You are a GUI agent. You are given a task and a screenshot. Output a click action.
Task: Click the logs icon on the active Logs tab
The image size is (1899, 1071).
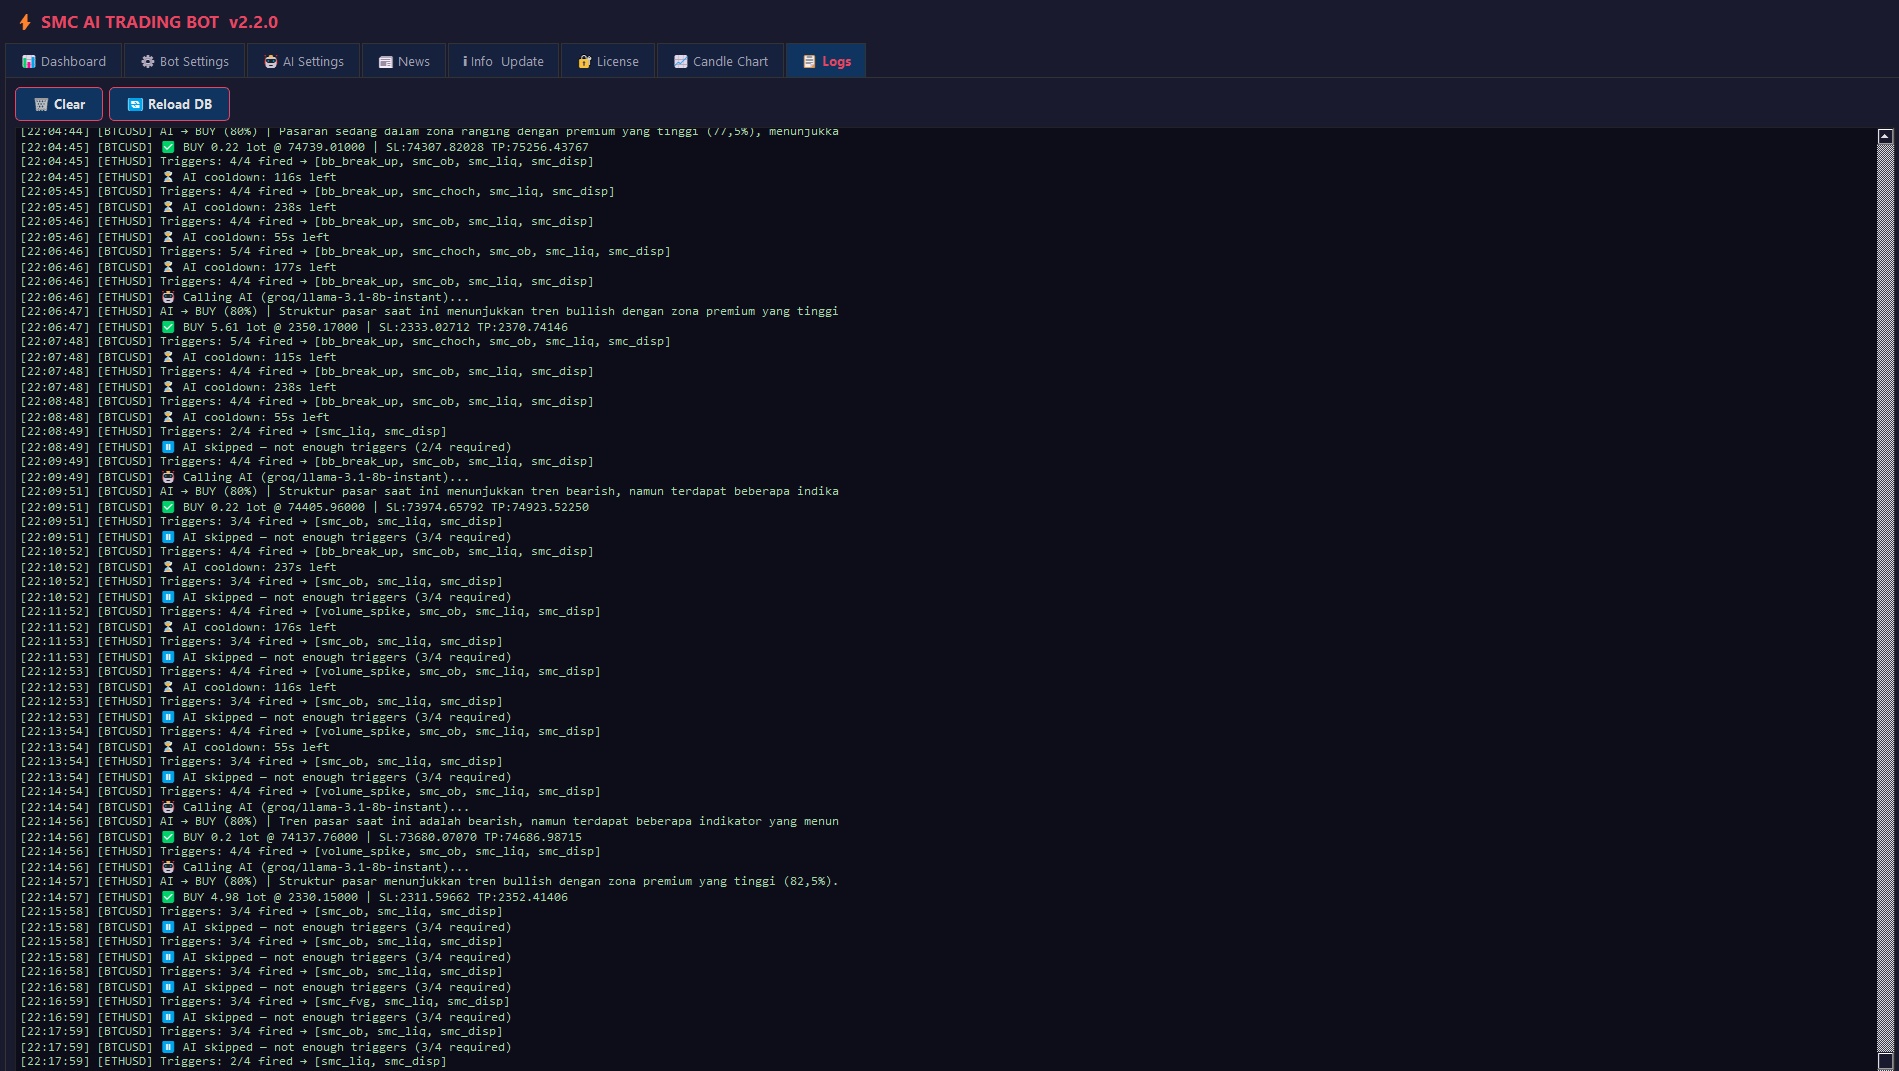click(x=808, y=61)
